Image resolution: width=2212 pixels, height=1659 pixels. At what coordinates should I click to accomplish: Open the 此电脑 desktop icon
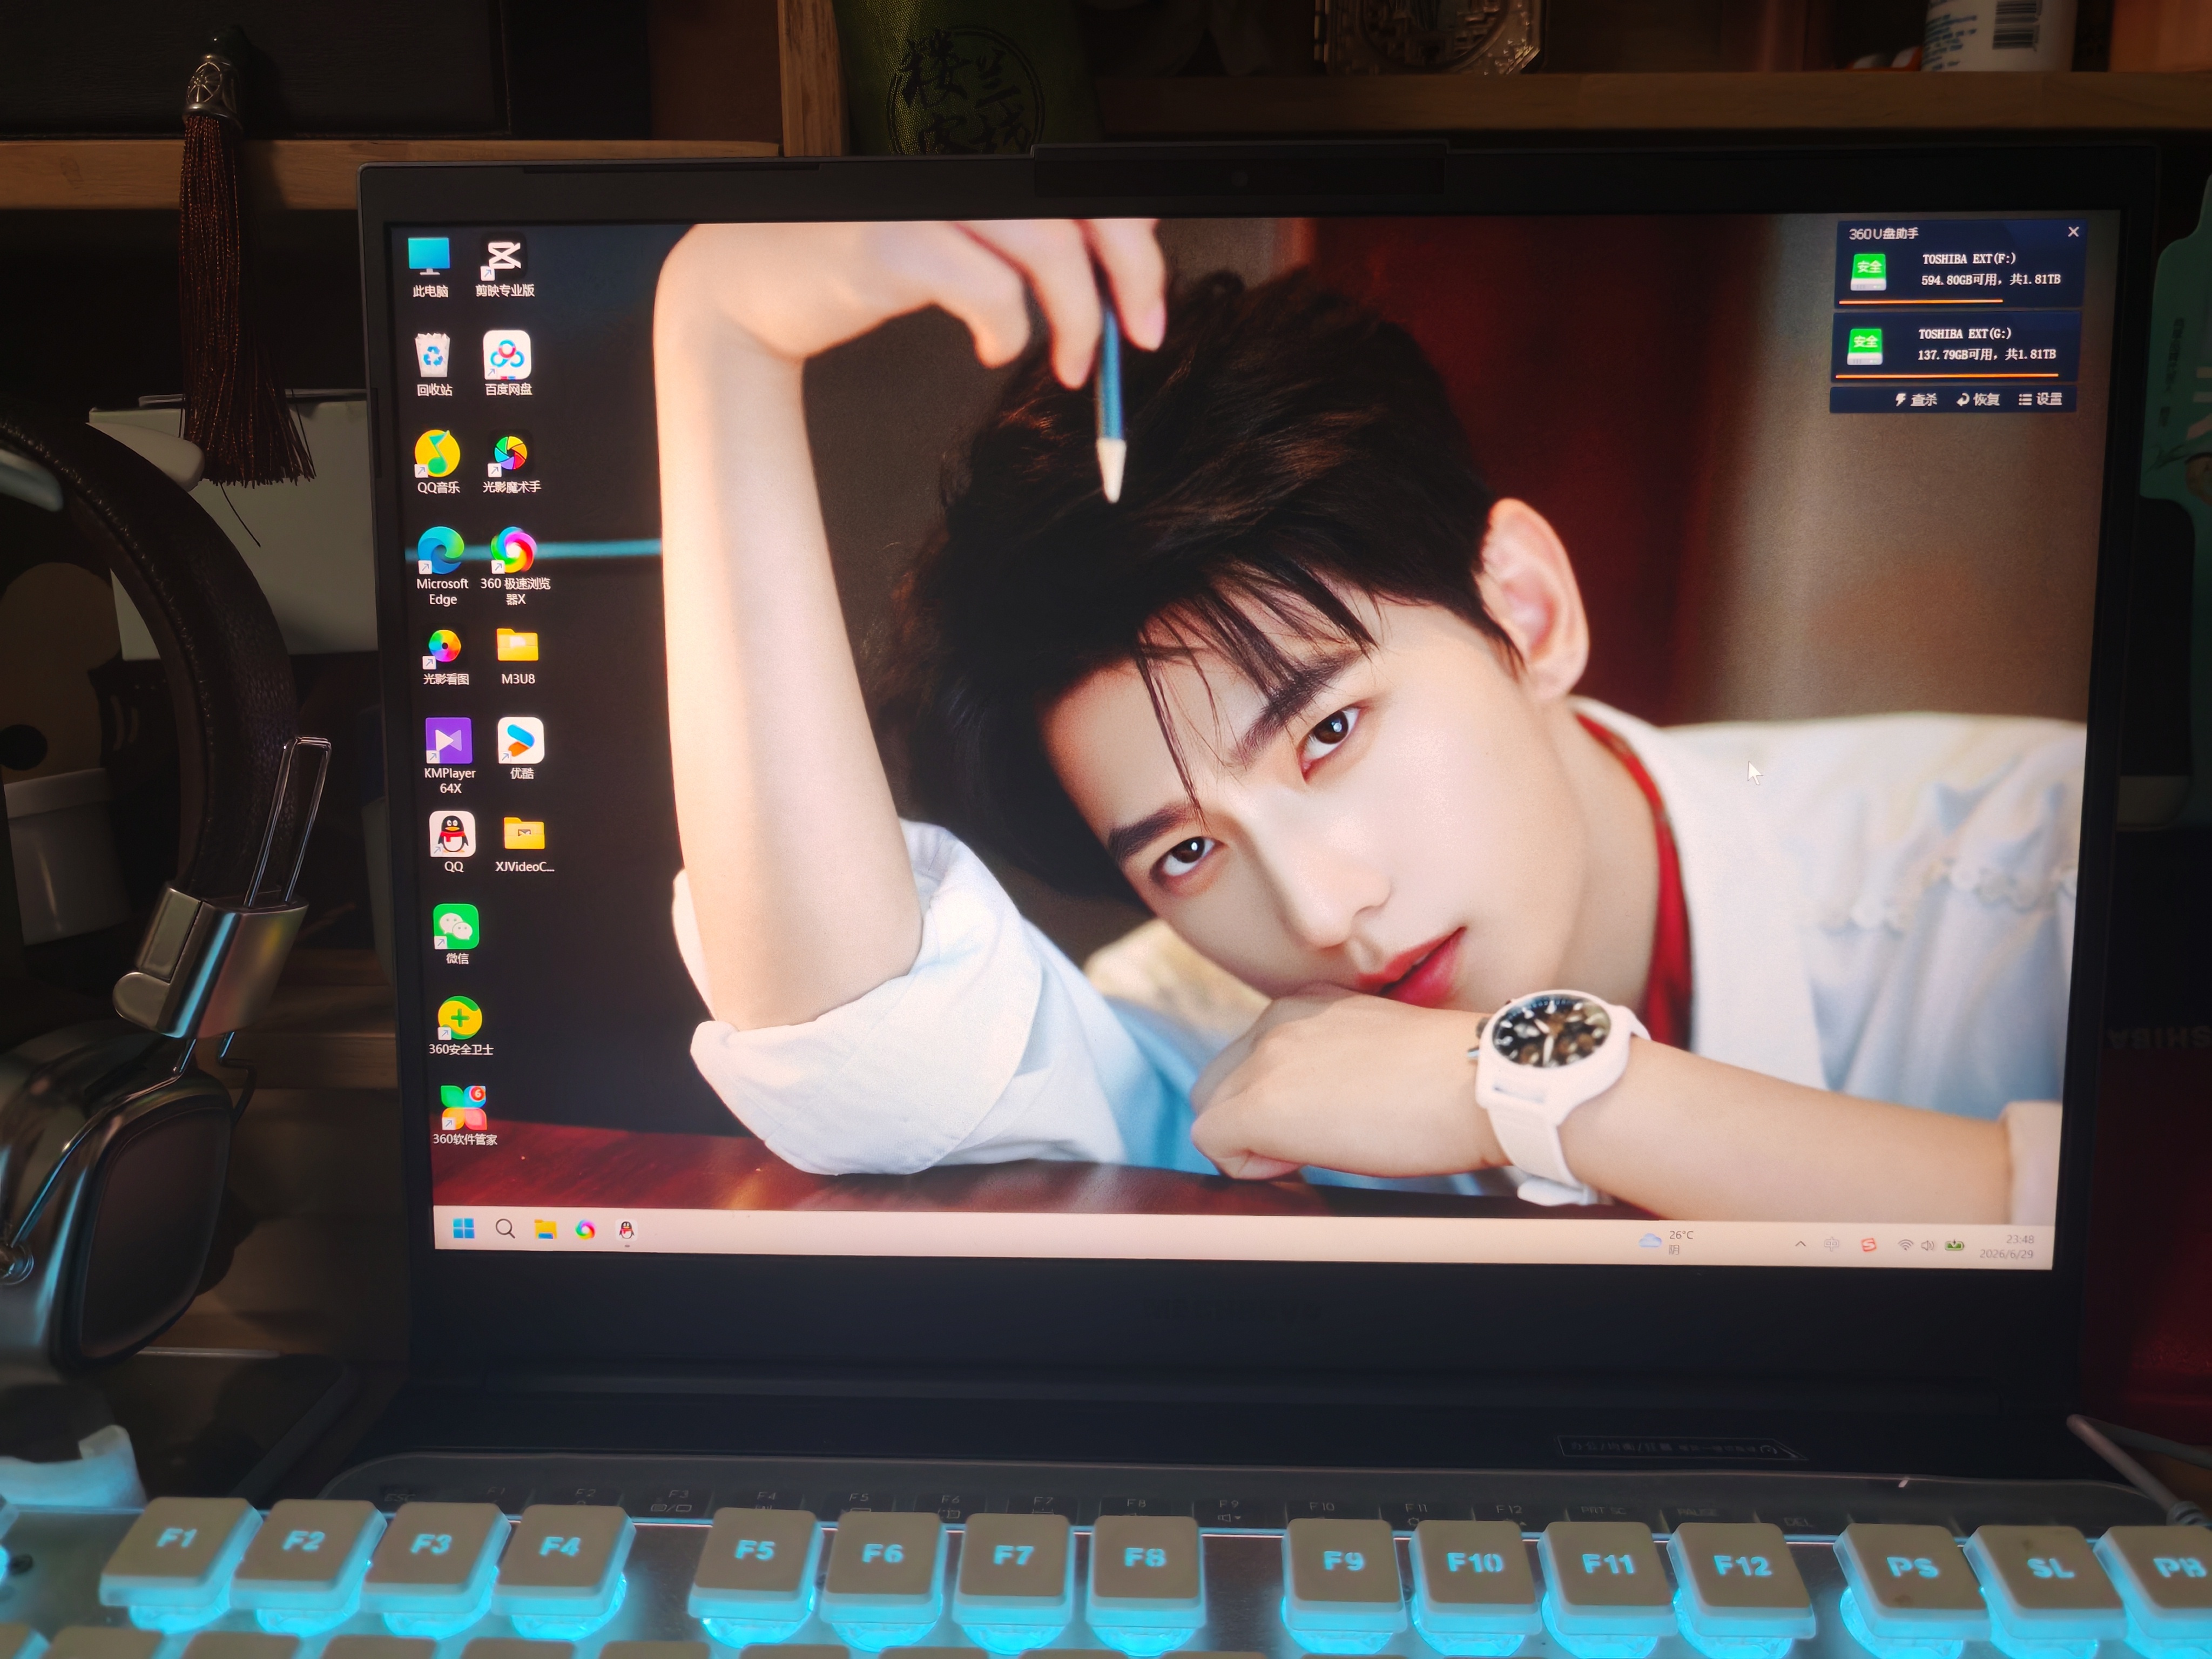click(x=429, y=266)
